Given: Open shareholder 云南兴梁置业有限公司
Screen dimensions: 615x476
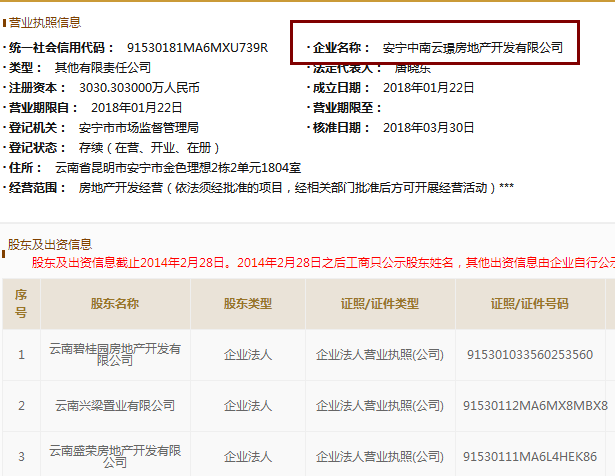Looking at the screenshot, I should [115, 405].
